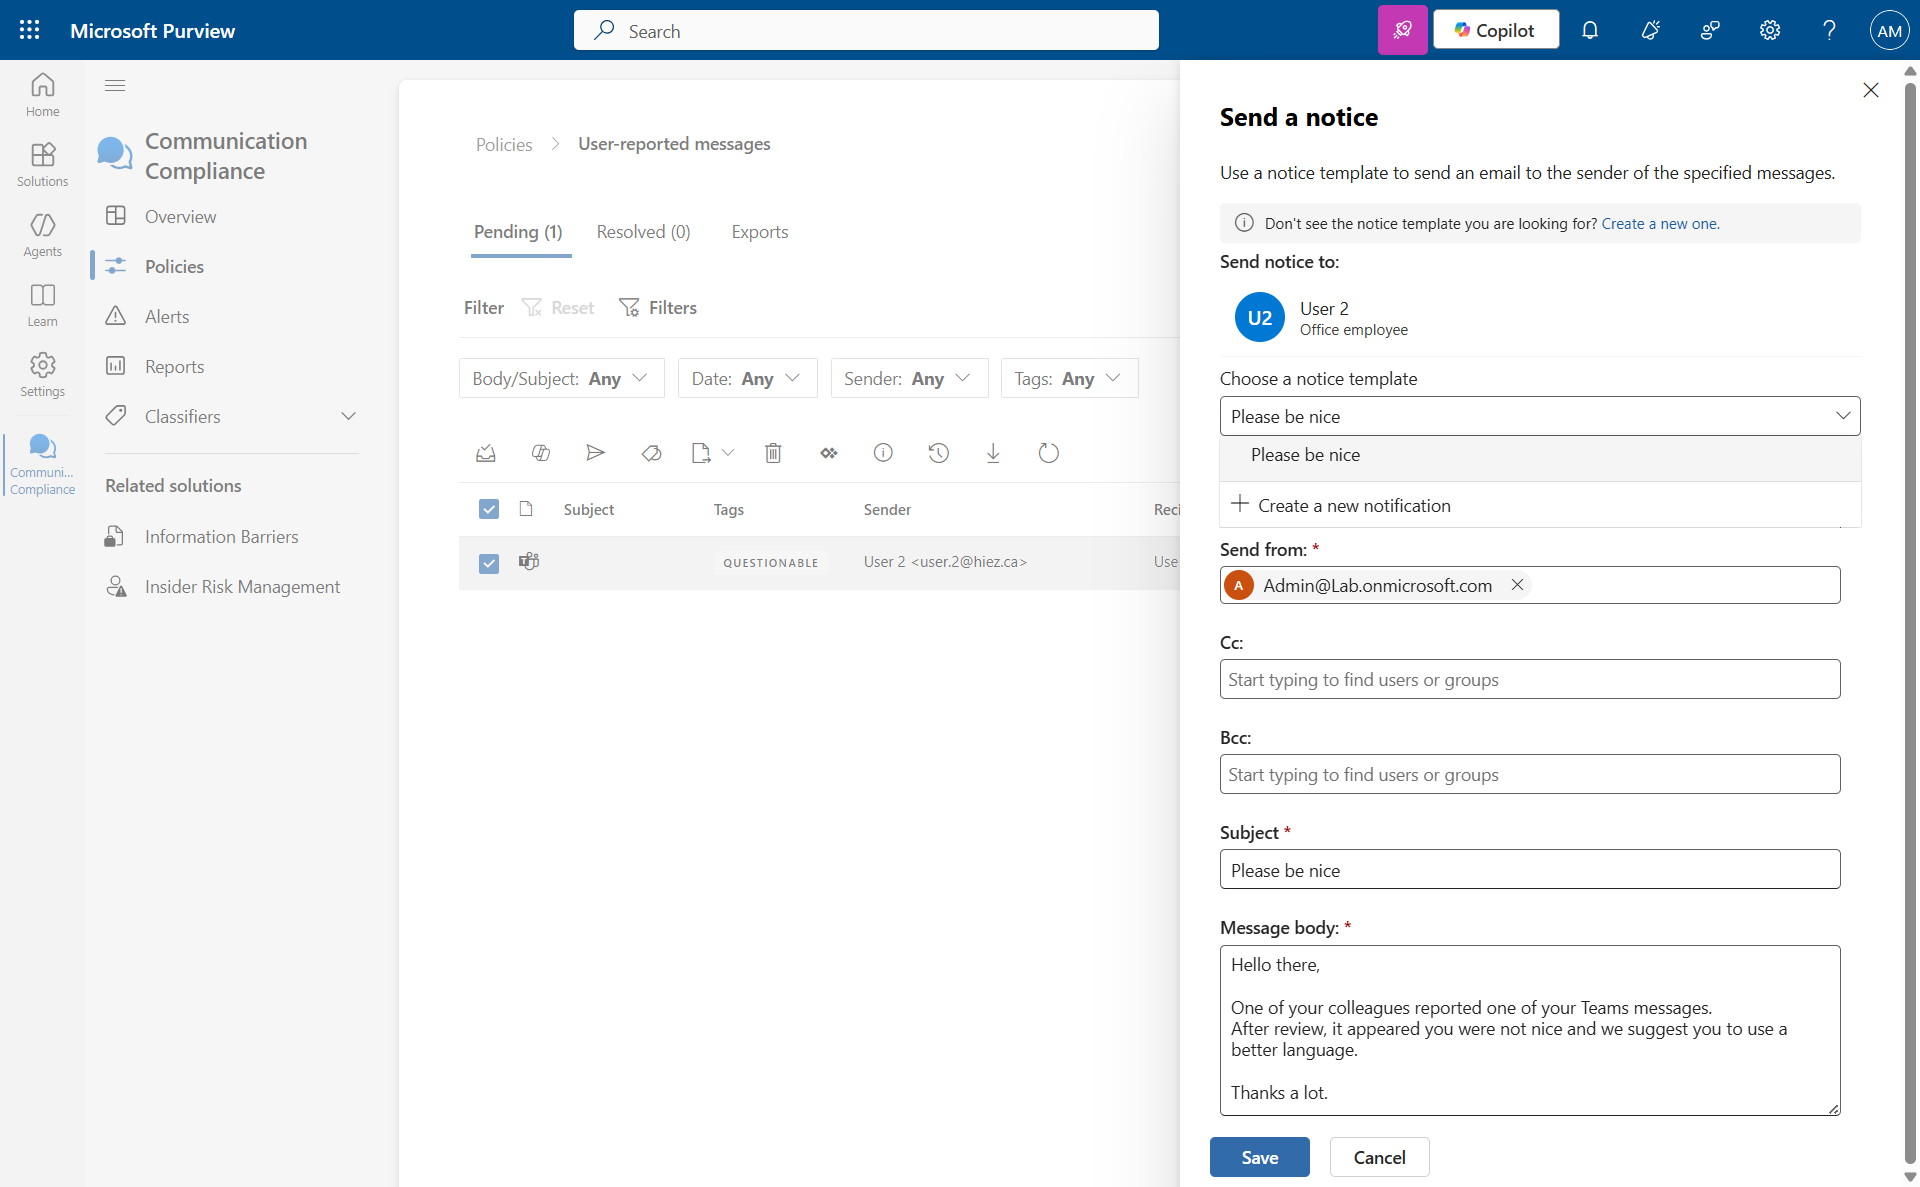Viewport: 1920px width, 1187px height.
Task: Expand the Classifiers navigation section
Action: point(348,416)
